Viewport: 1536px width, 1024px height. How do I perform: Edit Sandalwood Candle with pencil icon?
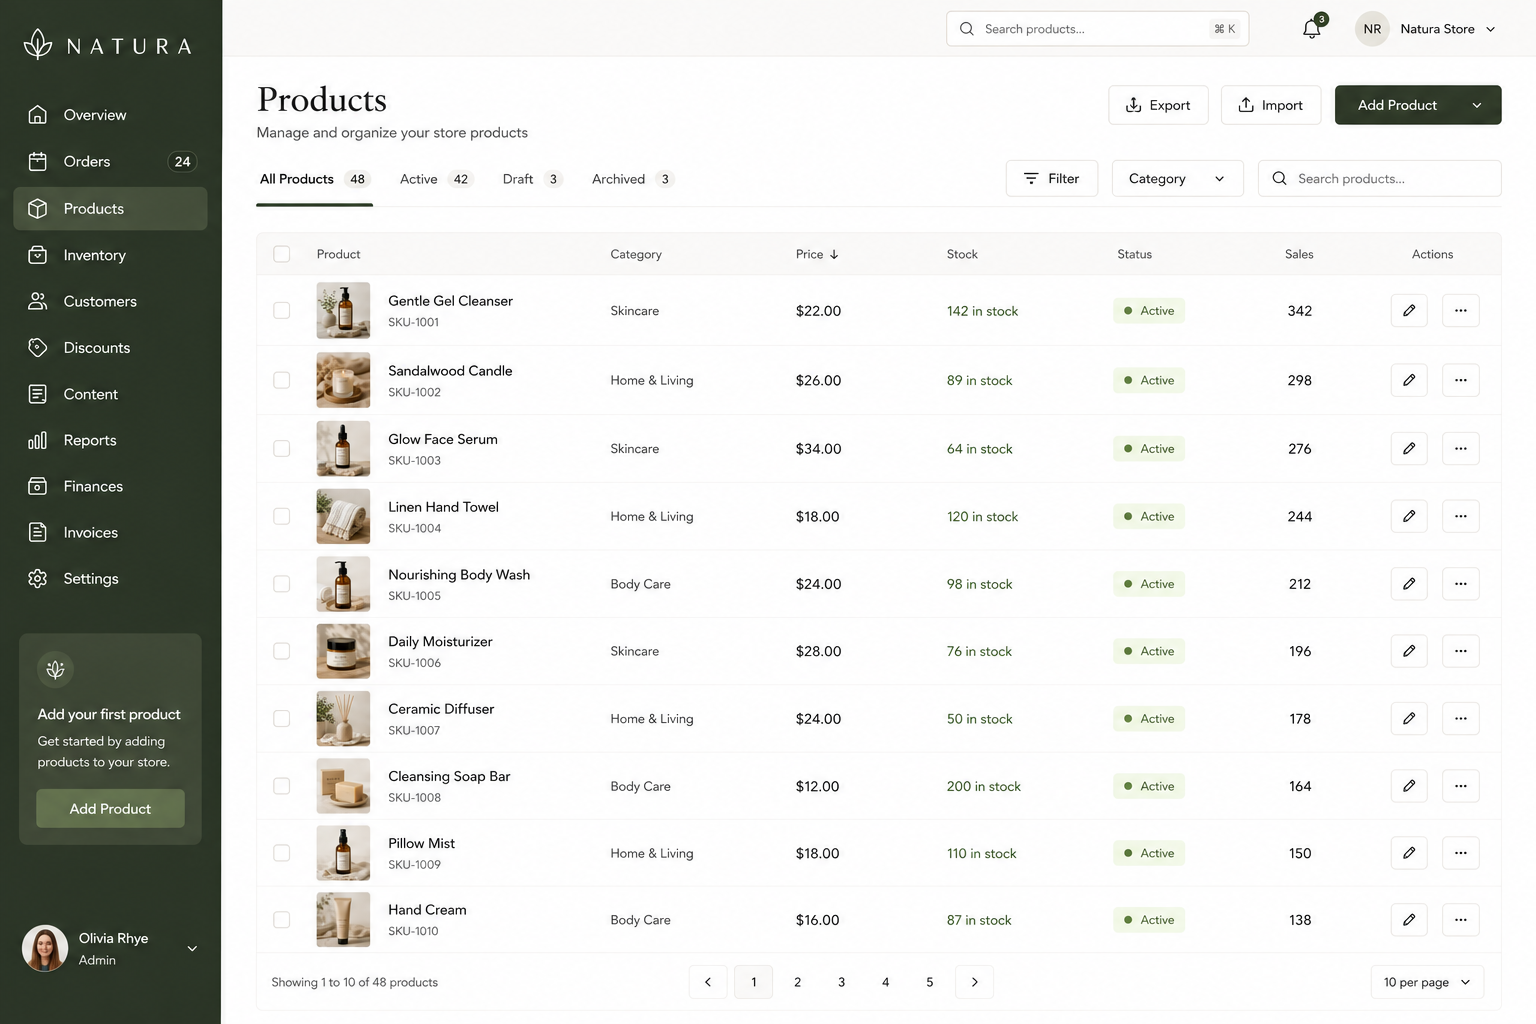pos(1409,380)
